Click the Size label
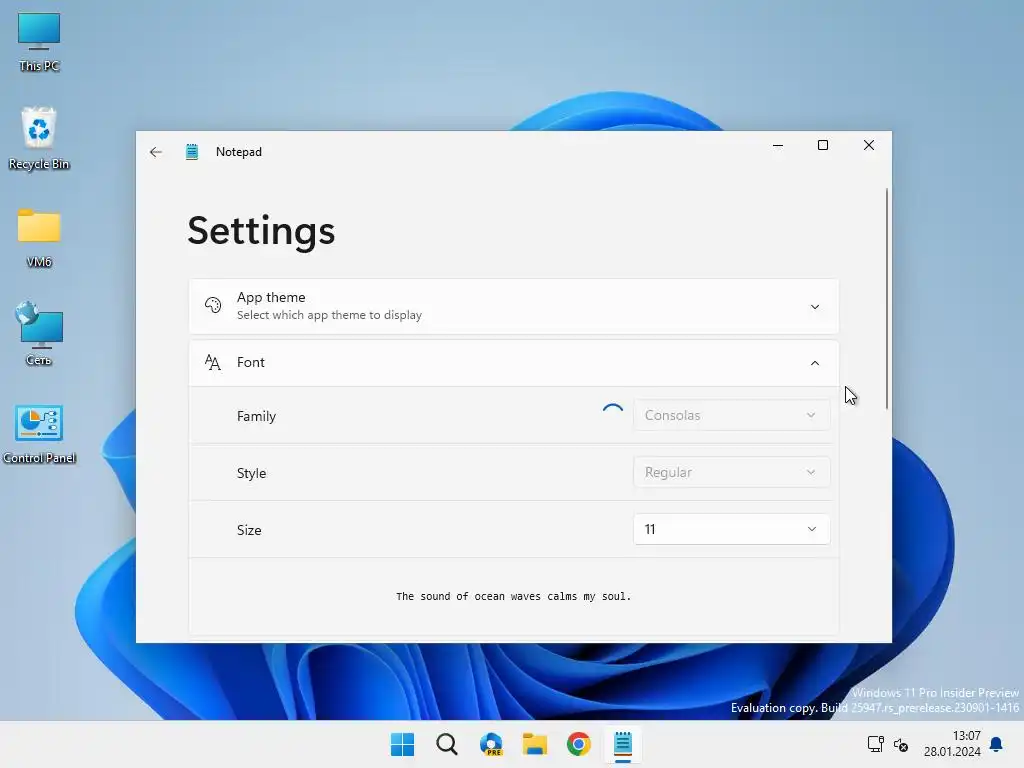This screenshot has width=1024, height=768. [249, 530]
